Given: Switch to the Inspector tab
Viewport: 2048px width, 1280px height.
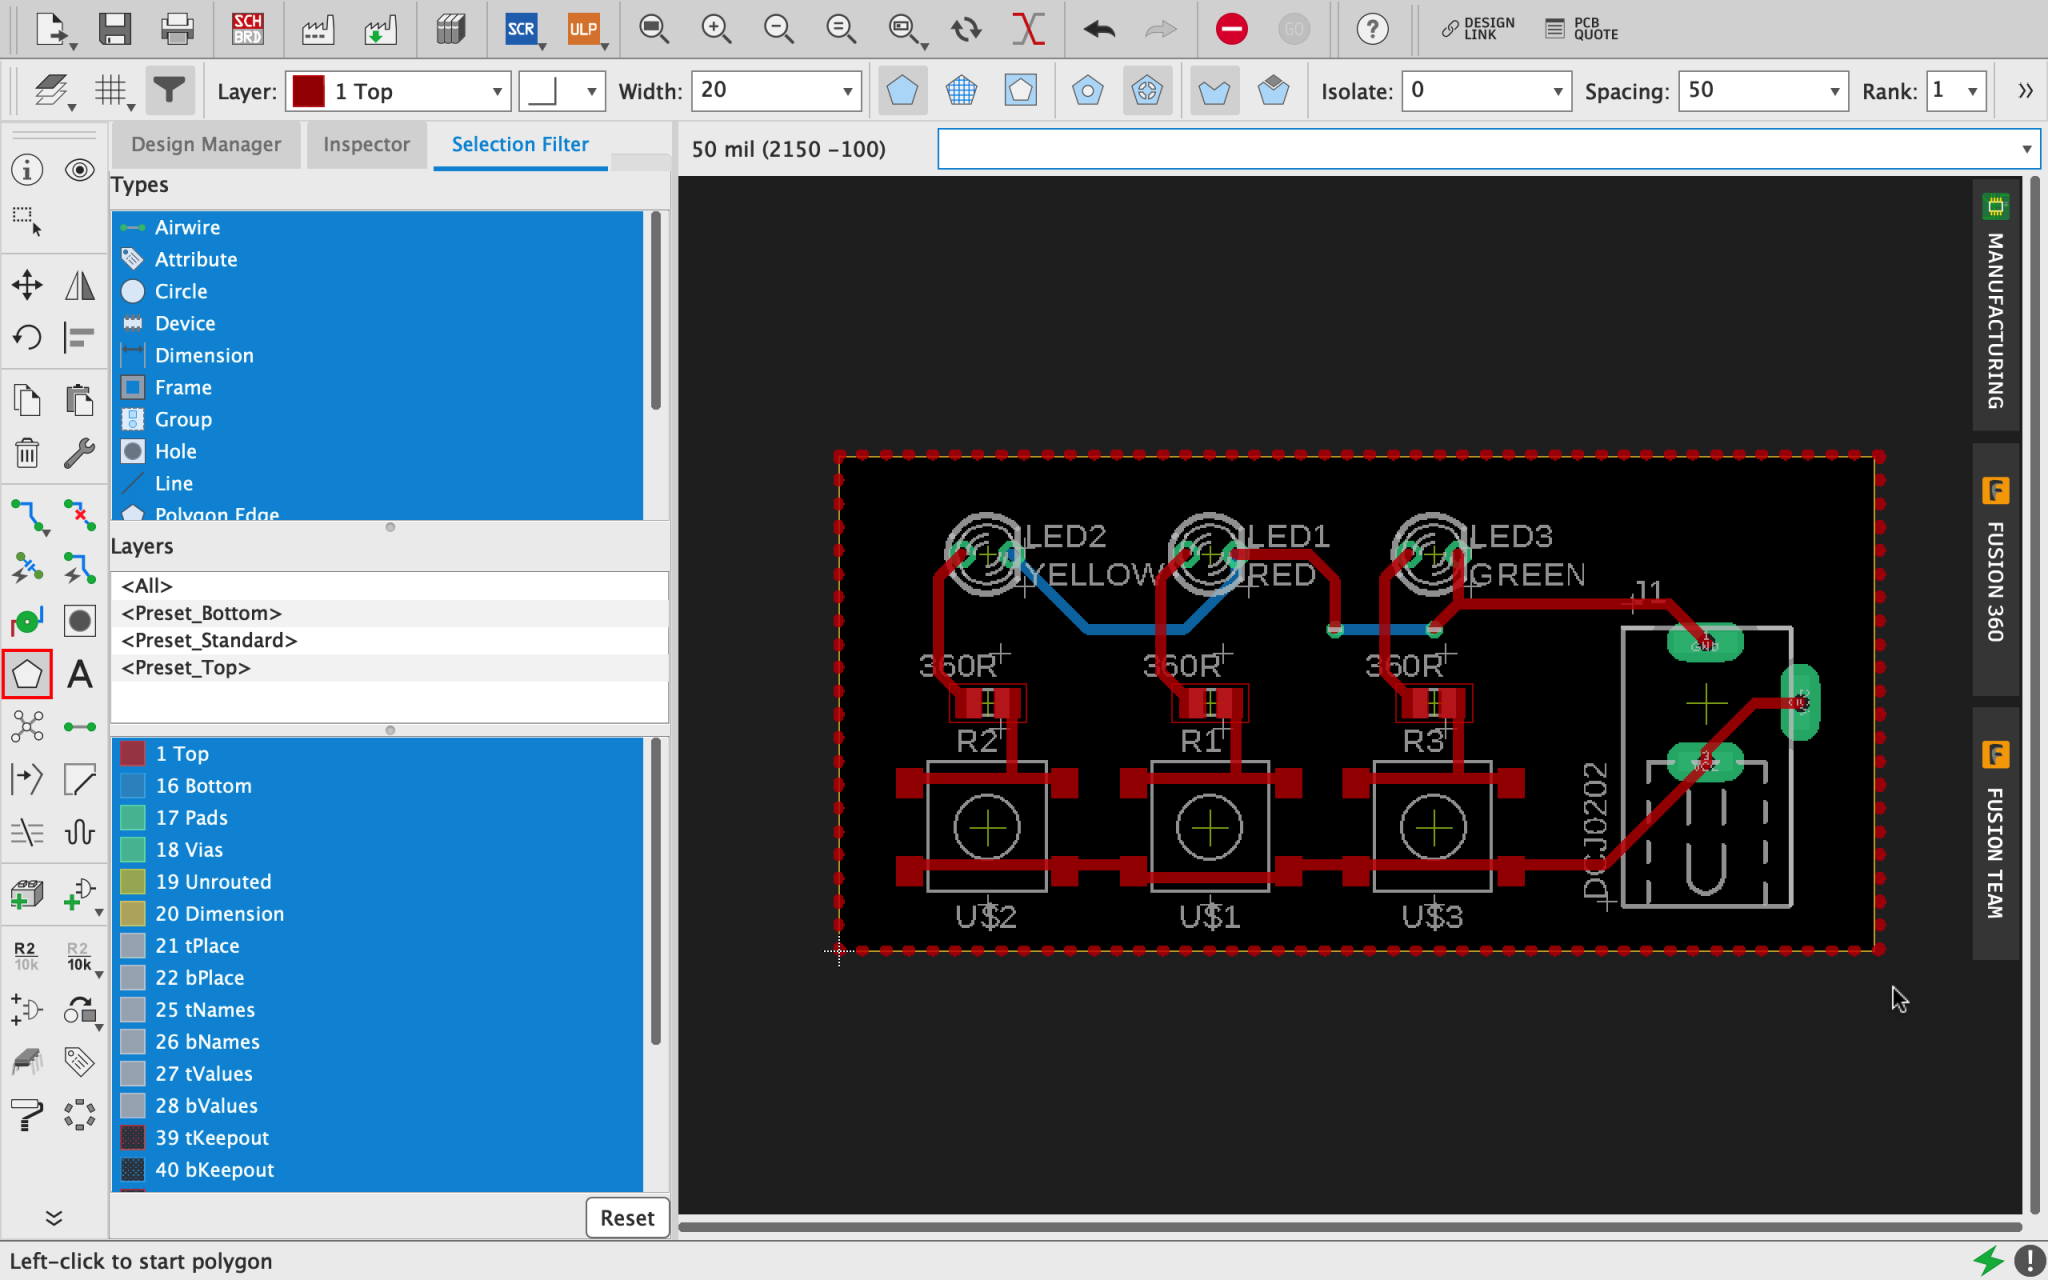Looking at the screenshot, I should point(366,144).
